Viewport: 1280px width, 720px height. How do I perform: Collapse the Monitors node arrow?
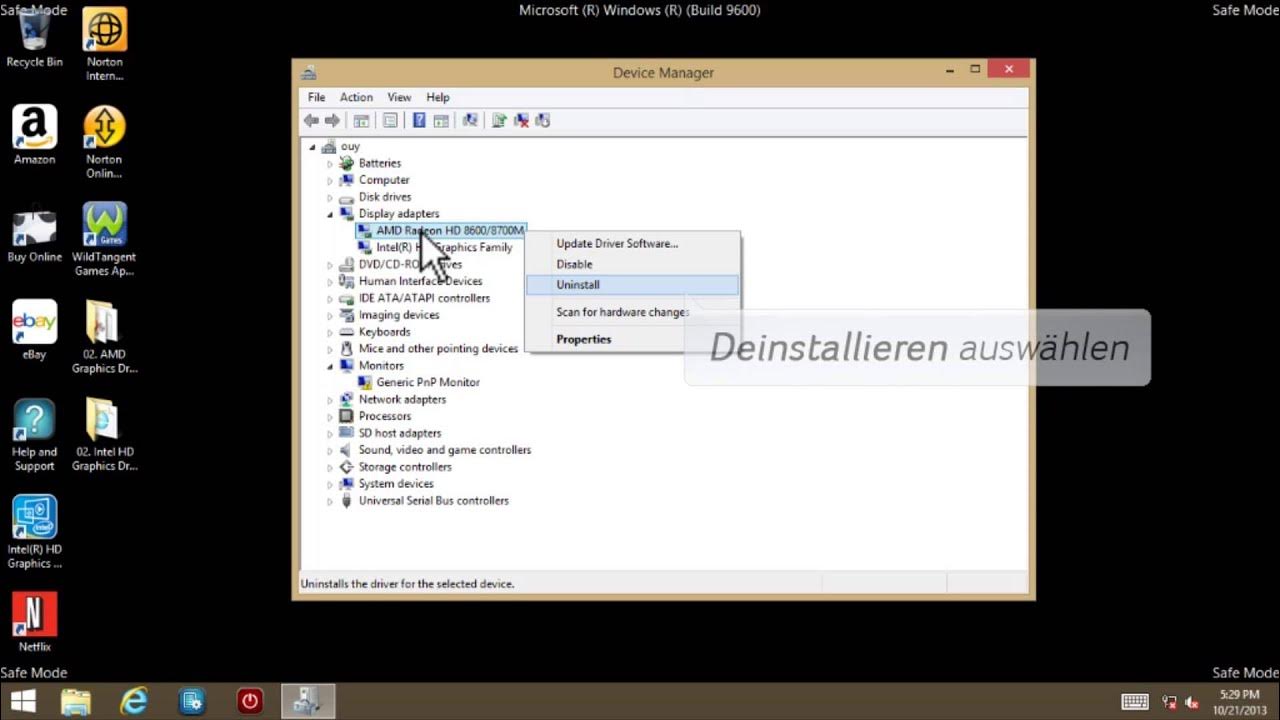330,366
